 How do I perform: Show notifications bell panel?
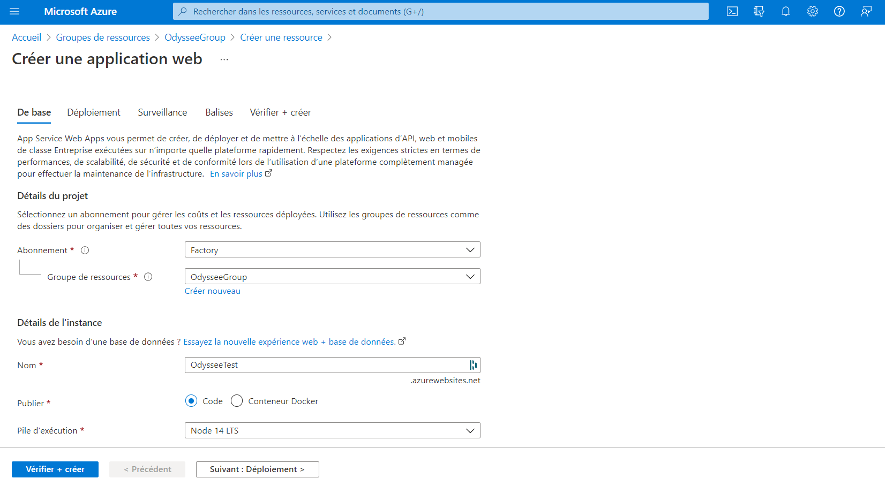pos(785,11)
